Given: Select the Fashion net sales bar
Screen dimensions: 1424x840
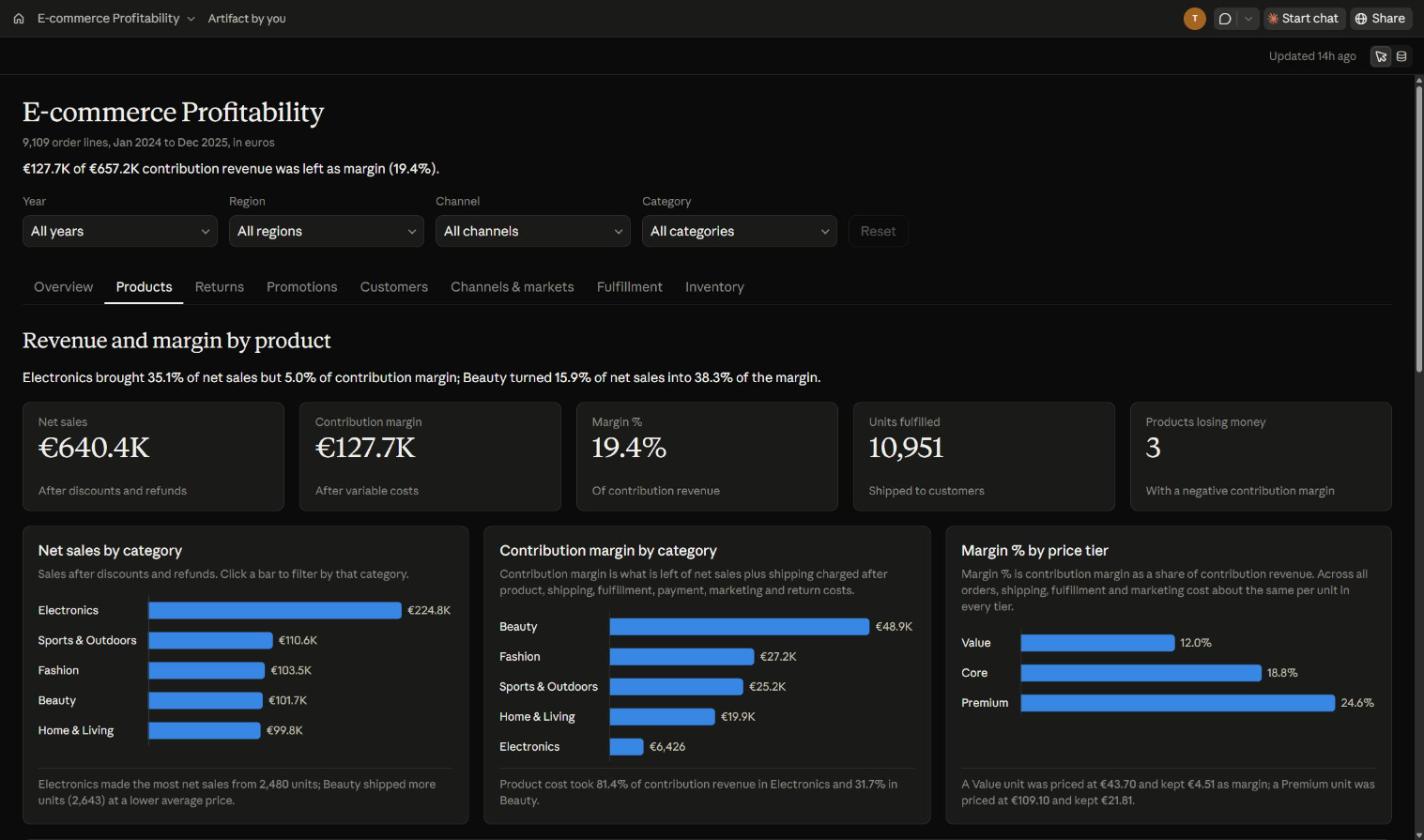Looking at the screenshot, I should pyautogui.click(x=207, y=670).
